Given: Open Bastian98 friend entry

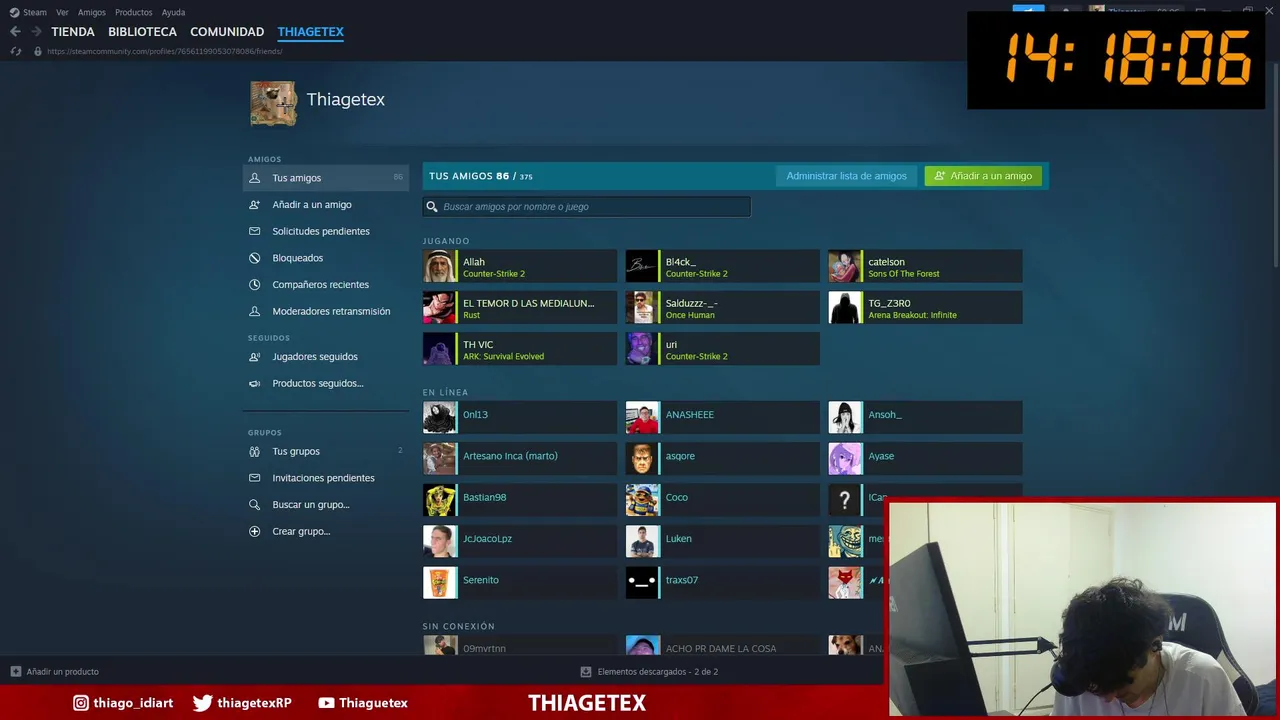Looking at the screenshot, I should click(x=519, y=500).
